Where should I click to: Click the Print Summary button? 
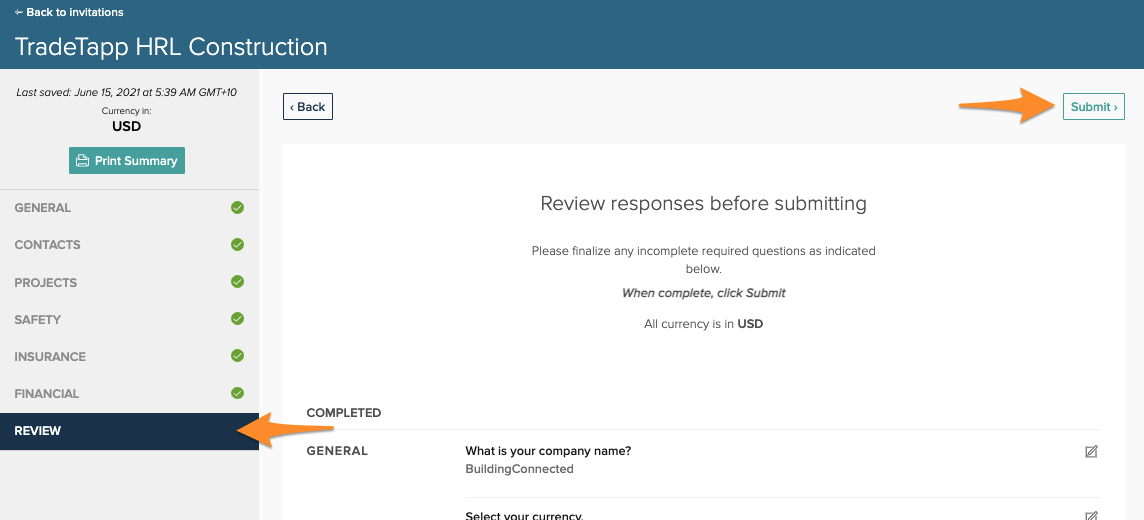(x=127, y=161)
